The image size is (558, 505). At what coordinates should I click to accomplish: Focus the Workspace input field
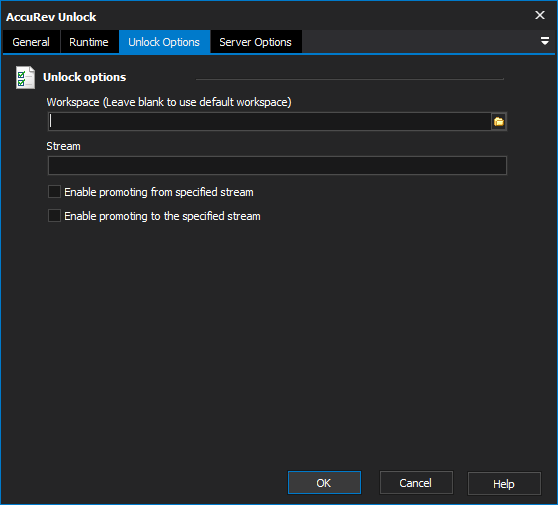click(x=270, y=122)
